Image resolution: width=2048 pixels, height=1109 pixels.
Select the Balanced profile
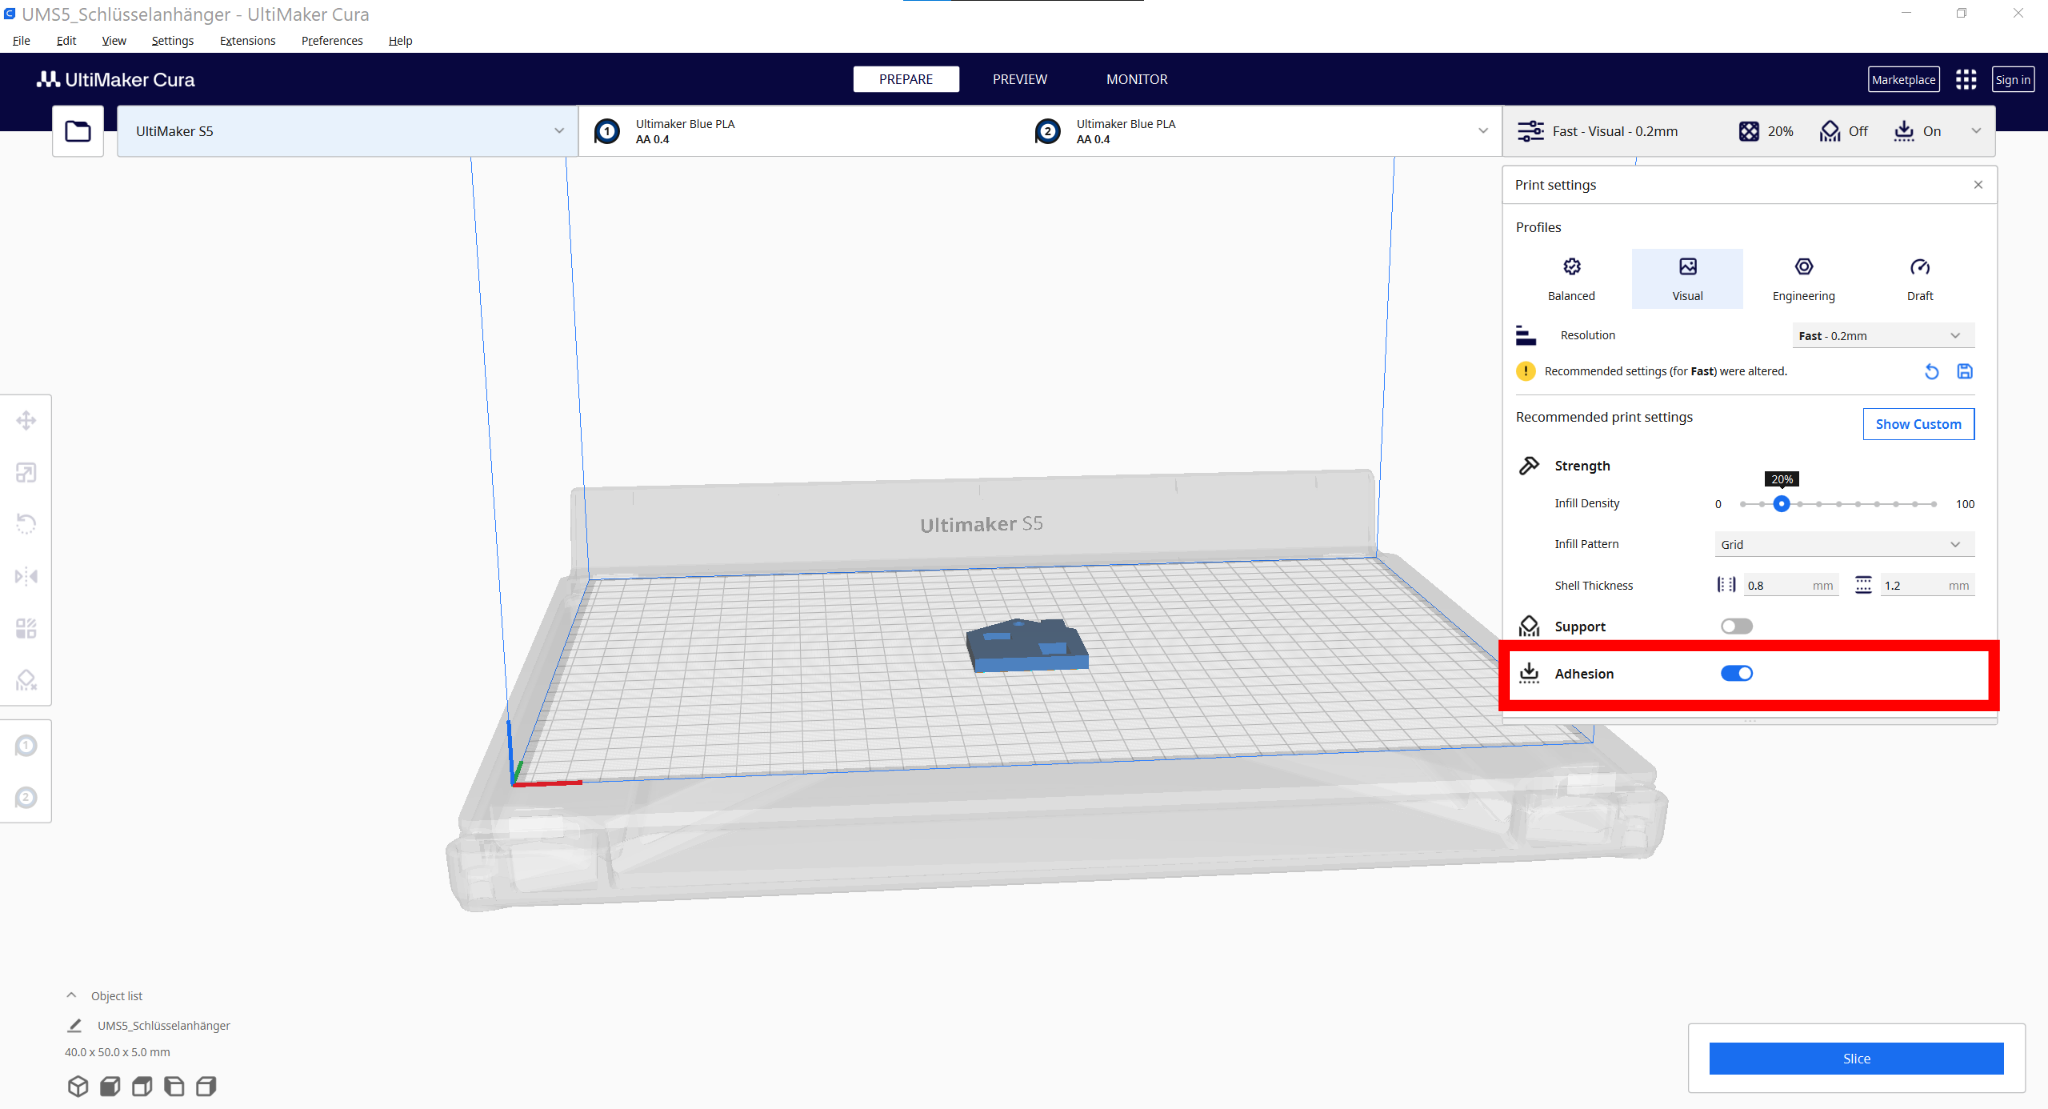click(x=1572, y=279)
